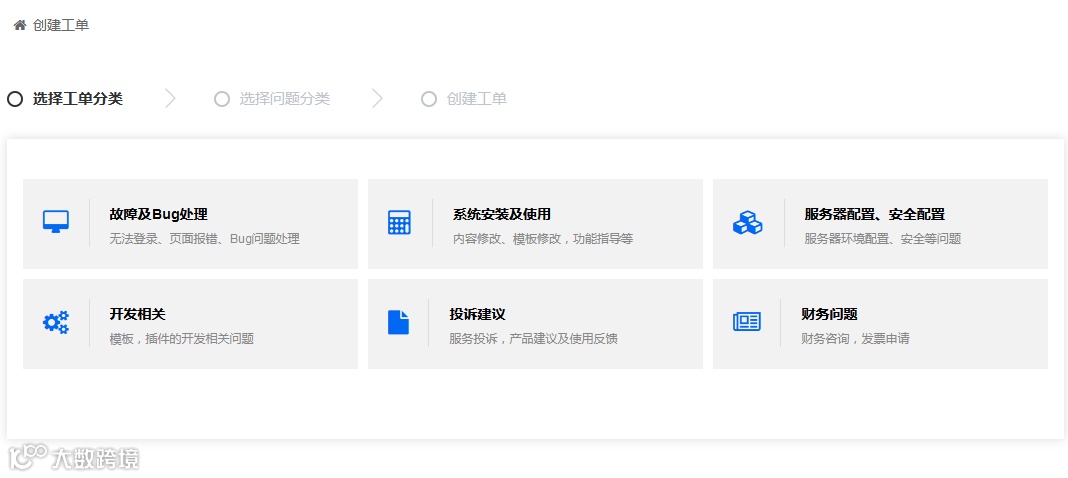Screen dimensions: 1068x478
Task: Click text 服务器环境配置、安全等问题
Action: point(883,239)
